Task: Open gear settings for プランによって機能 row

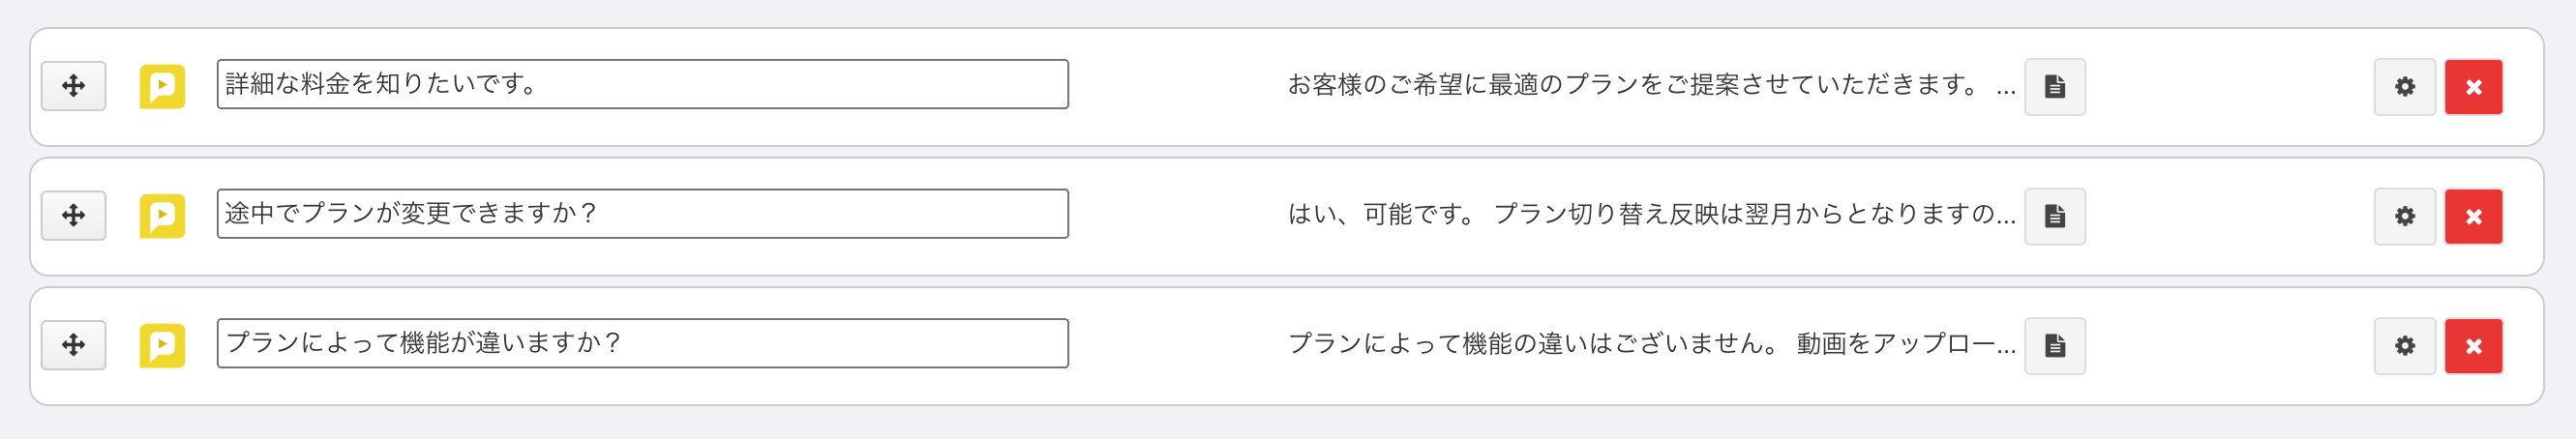Action: [2404, 346]
